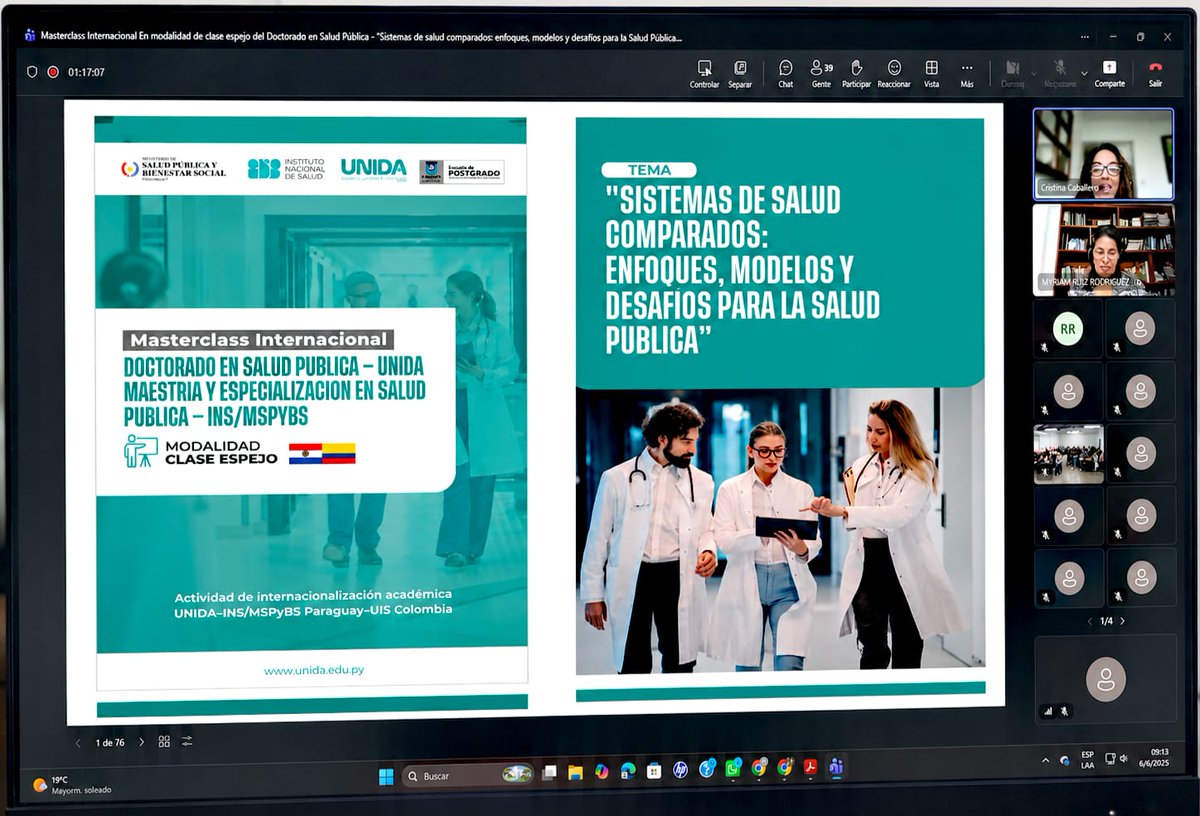Screen dimensions: 1200x816
Task: Open the Más actions menu
Action: 967,73
